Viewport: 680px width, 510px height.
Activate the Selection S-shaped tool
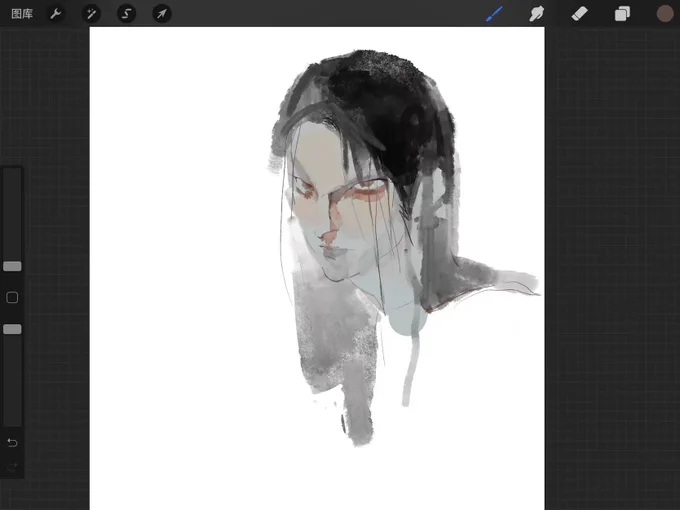pos(126,14)
